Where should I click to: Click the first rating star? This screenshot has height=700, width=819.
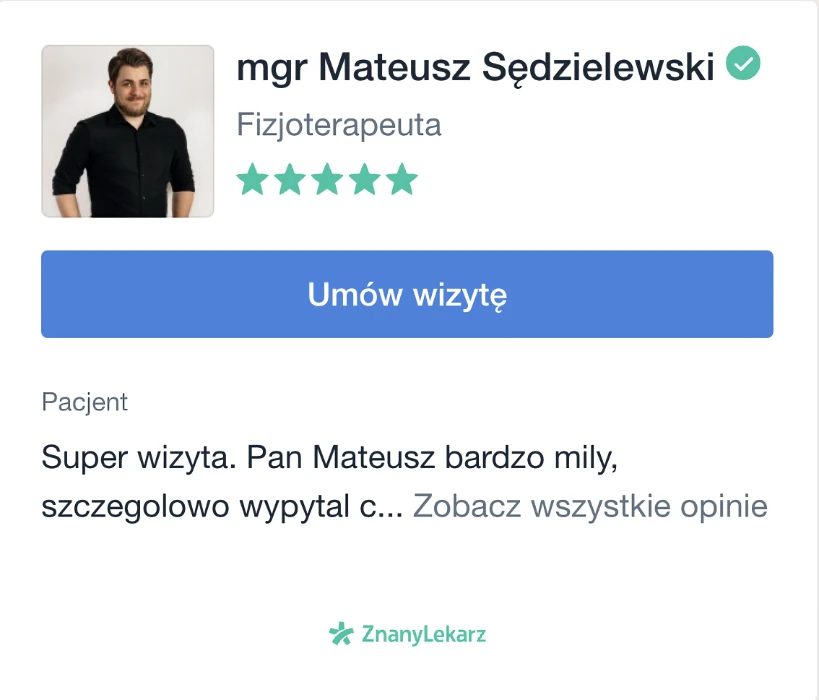(x=252, y=180)
